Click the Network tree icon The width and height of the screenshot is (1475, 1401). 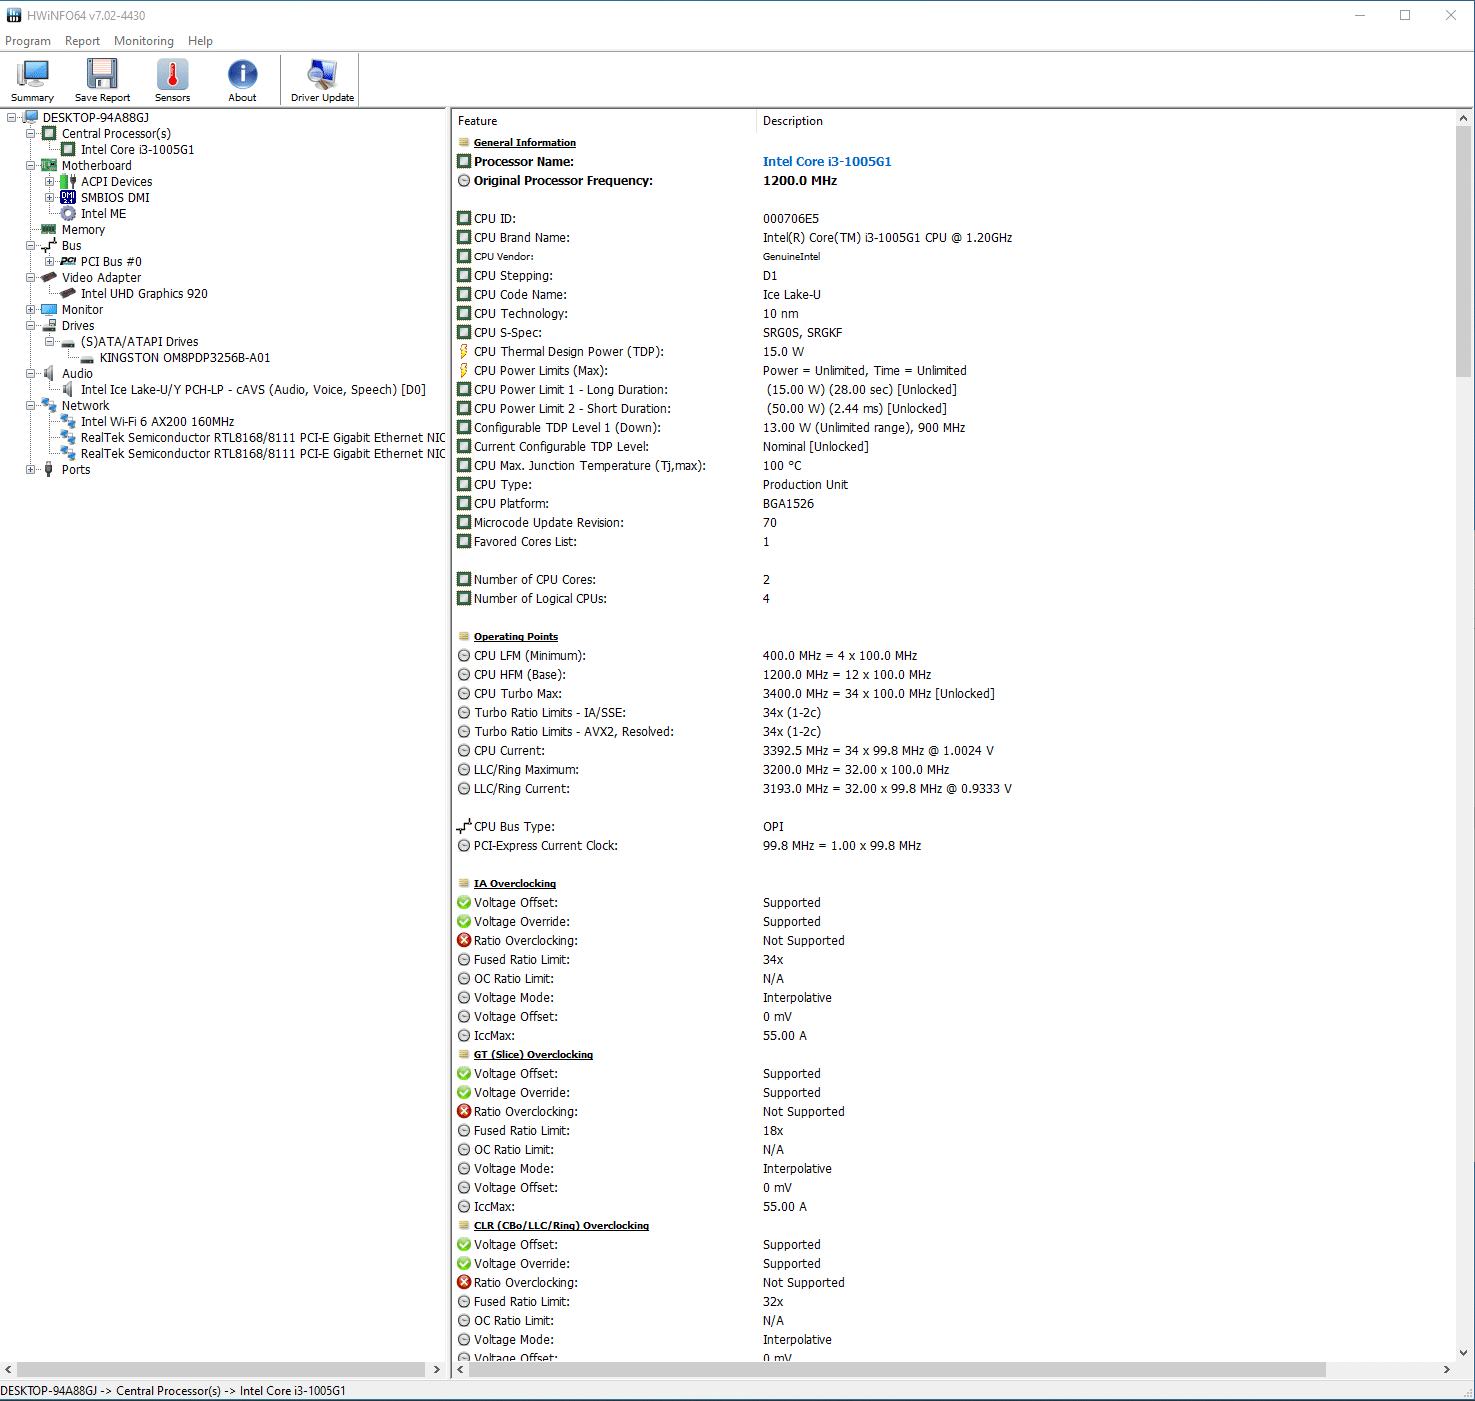click(49, 405)
